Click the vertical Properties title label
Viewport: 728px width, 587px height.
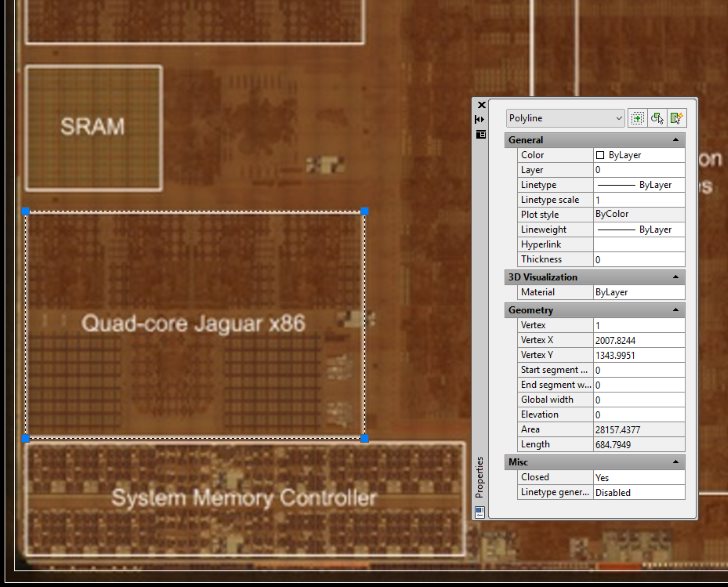[x=480, y=477]
